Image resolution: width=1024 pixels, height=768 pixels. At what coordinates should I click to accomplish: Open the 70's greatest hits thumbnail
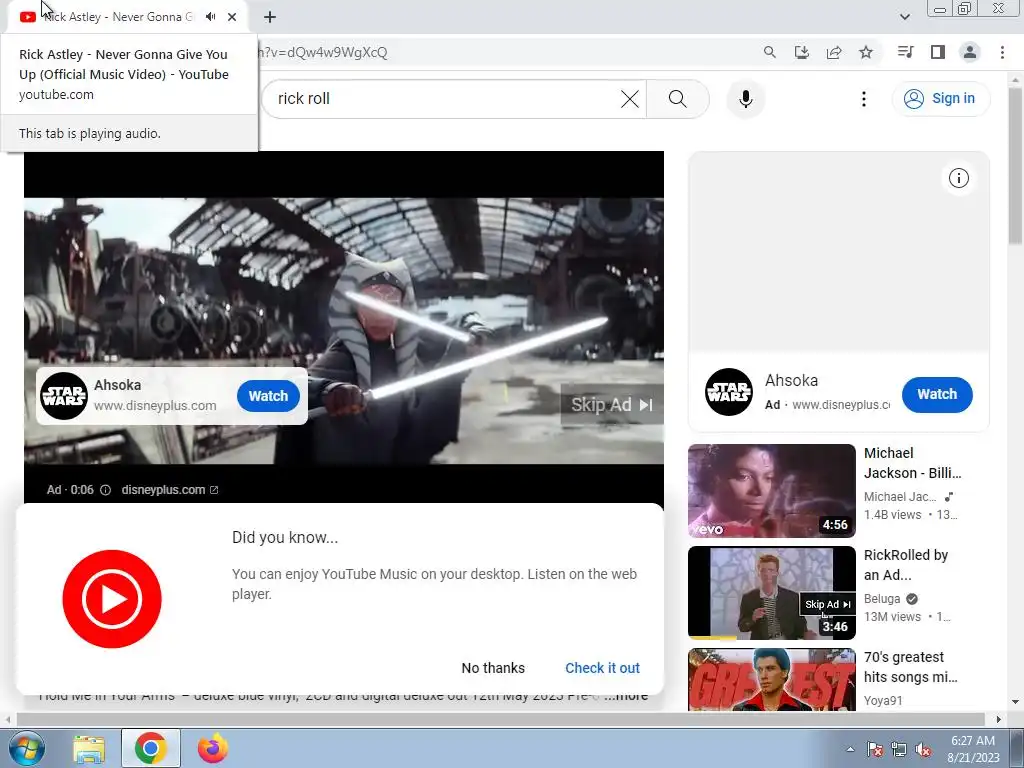(771, 679)
